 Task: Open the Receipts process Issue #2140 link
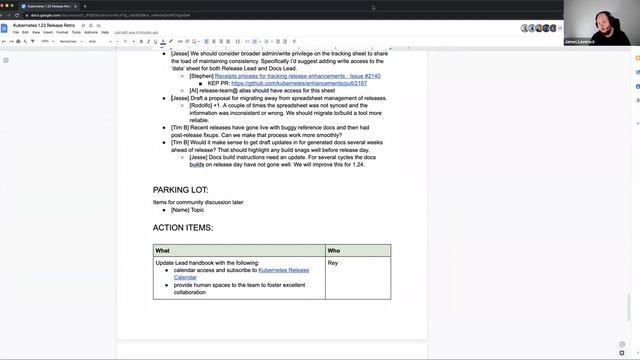pyautogui.click(x=298, y=76)
